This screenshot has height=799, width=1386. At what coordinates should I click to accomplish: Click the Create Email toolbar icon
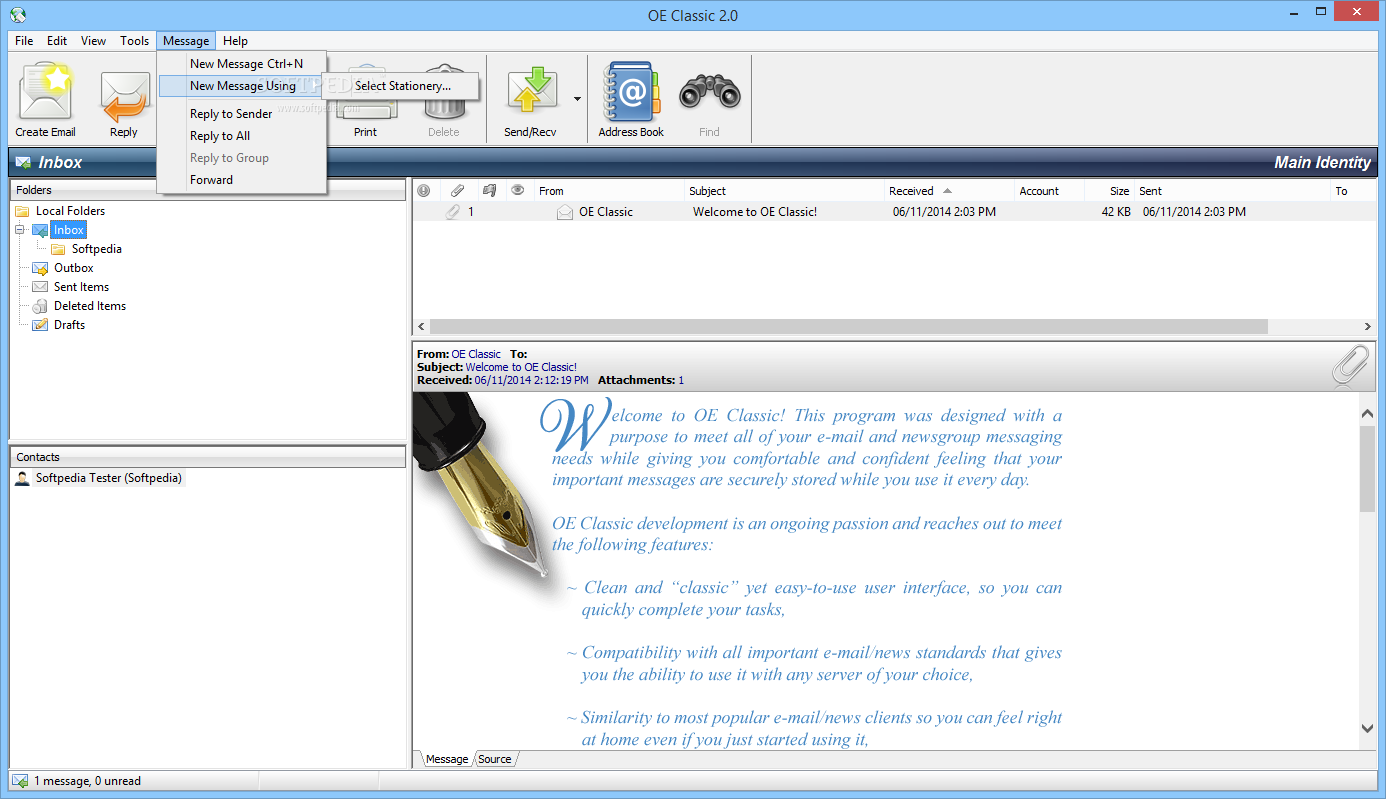point(45,92)
